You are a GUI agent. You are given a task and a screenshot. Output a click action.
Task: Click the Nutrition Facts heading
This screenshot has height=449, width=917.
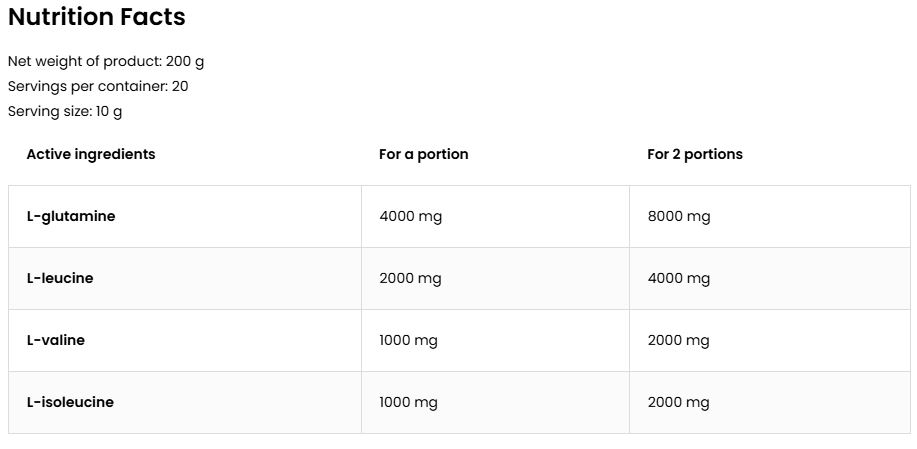[x=96, y=17]
